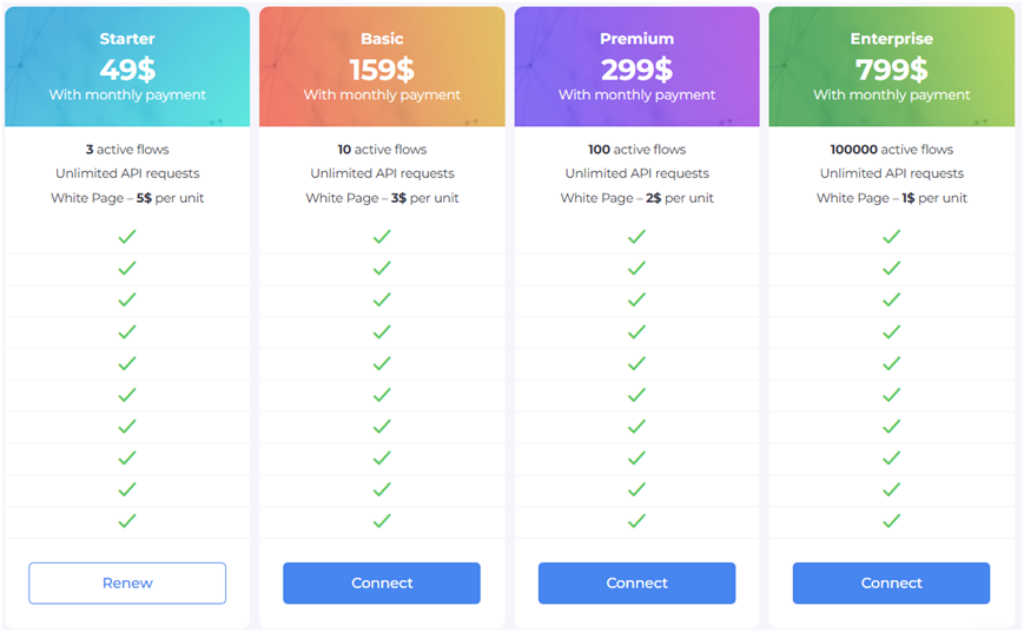
Task: Click 'White Page – 3$ per unit' text
Action: pos(382,198)
